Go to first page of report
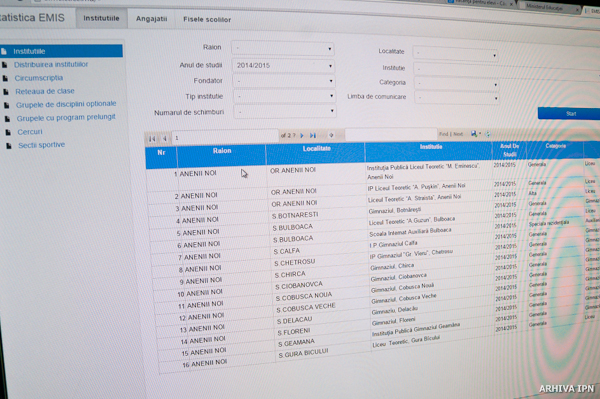This screenshot has width=600, height=399. [152, 138]
